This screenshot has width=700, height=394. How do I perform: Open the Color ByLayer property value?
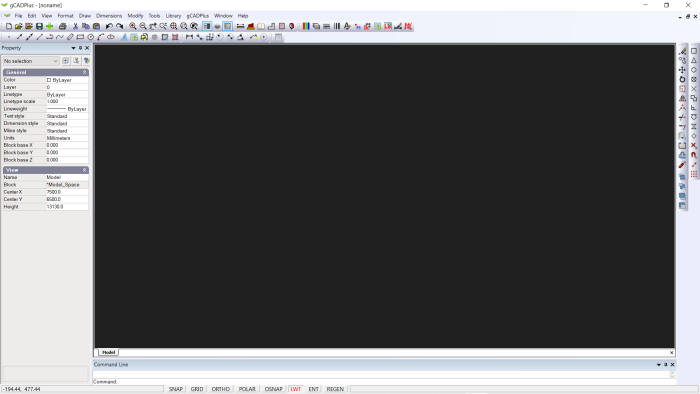(x=67, y=80)
